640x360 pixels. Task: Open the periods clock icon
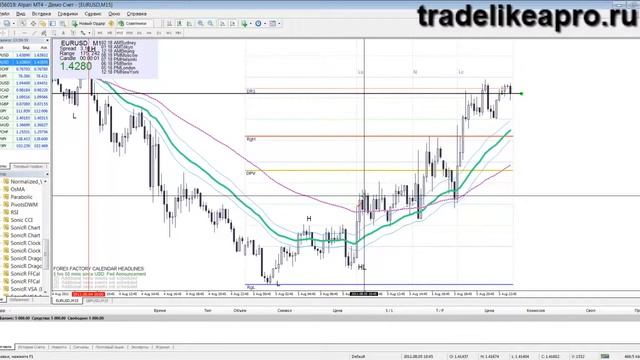pos(258,24)
